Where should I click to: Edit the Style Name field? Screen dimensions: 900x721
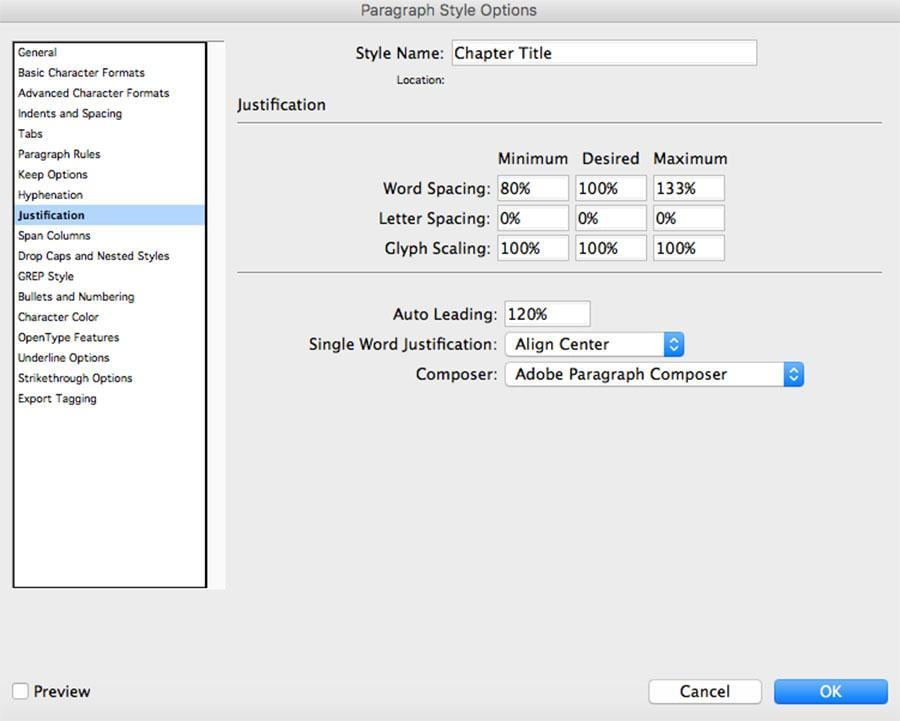[x=604, y=53]
